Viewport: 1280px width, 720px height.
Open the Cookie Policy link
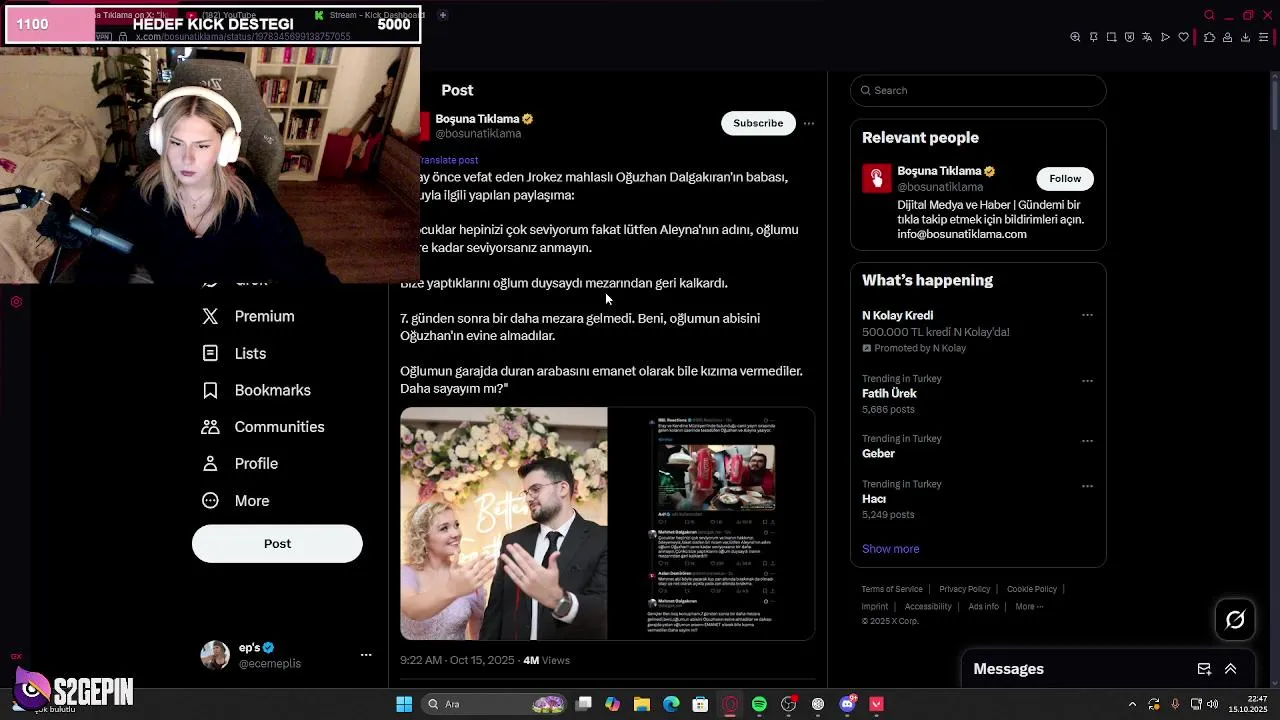click(x=1032, y=589)
